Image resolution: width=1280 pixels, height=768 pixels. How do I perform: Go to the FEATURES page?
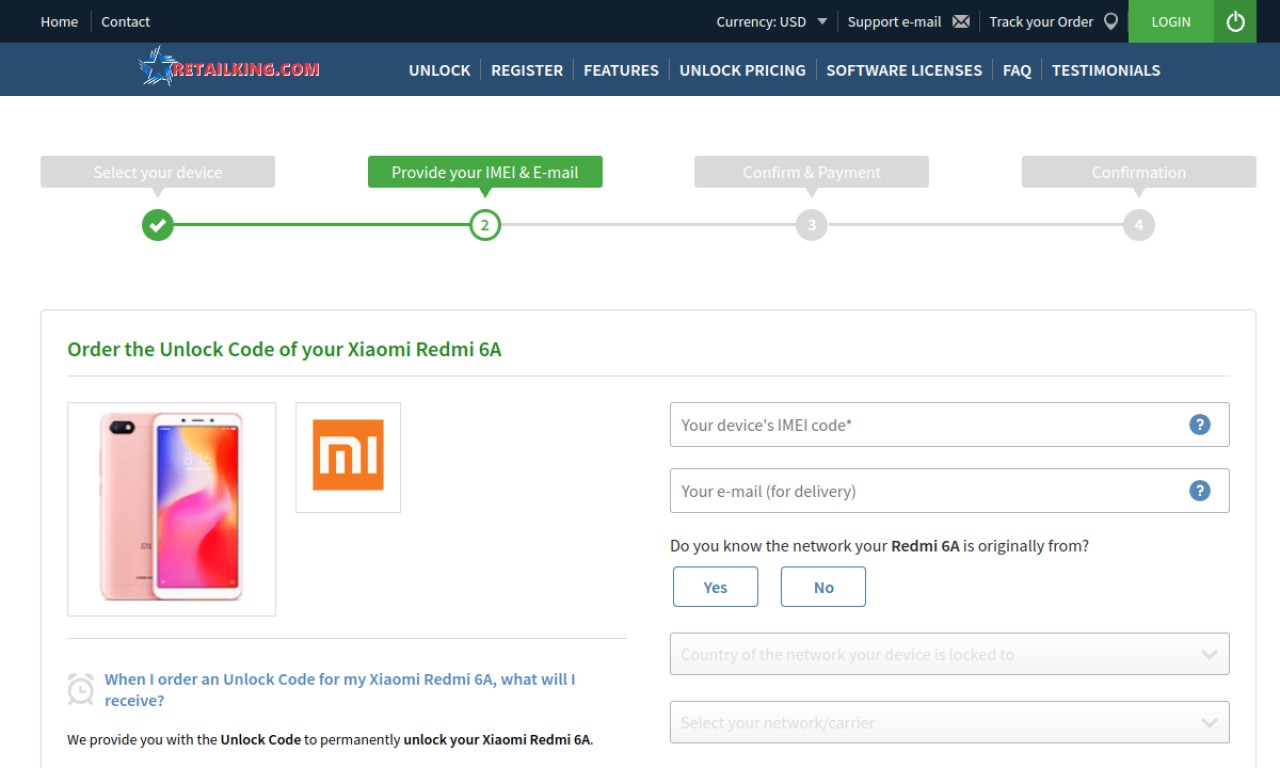click(621, 70)
